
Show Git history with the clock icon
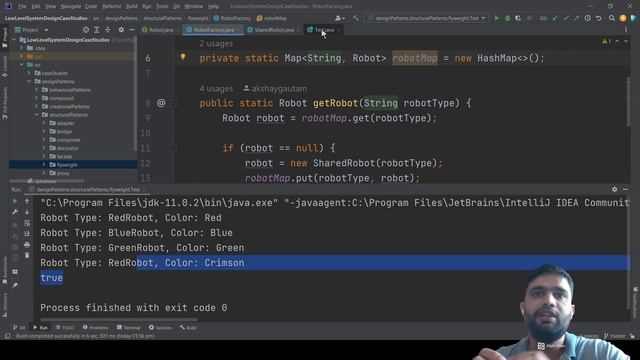[x=587, y=18]
